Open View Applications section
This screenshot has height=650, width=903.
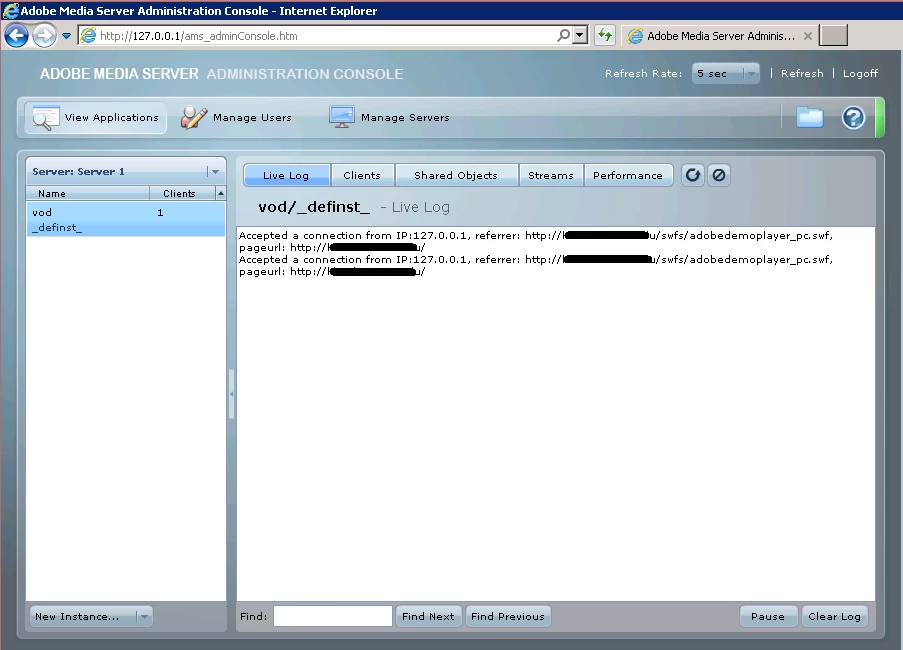[x=96, y=117]
